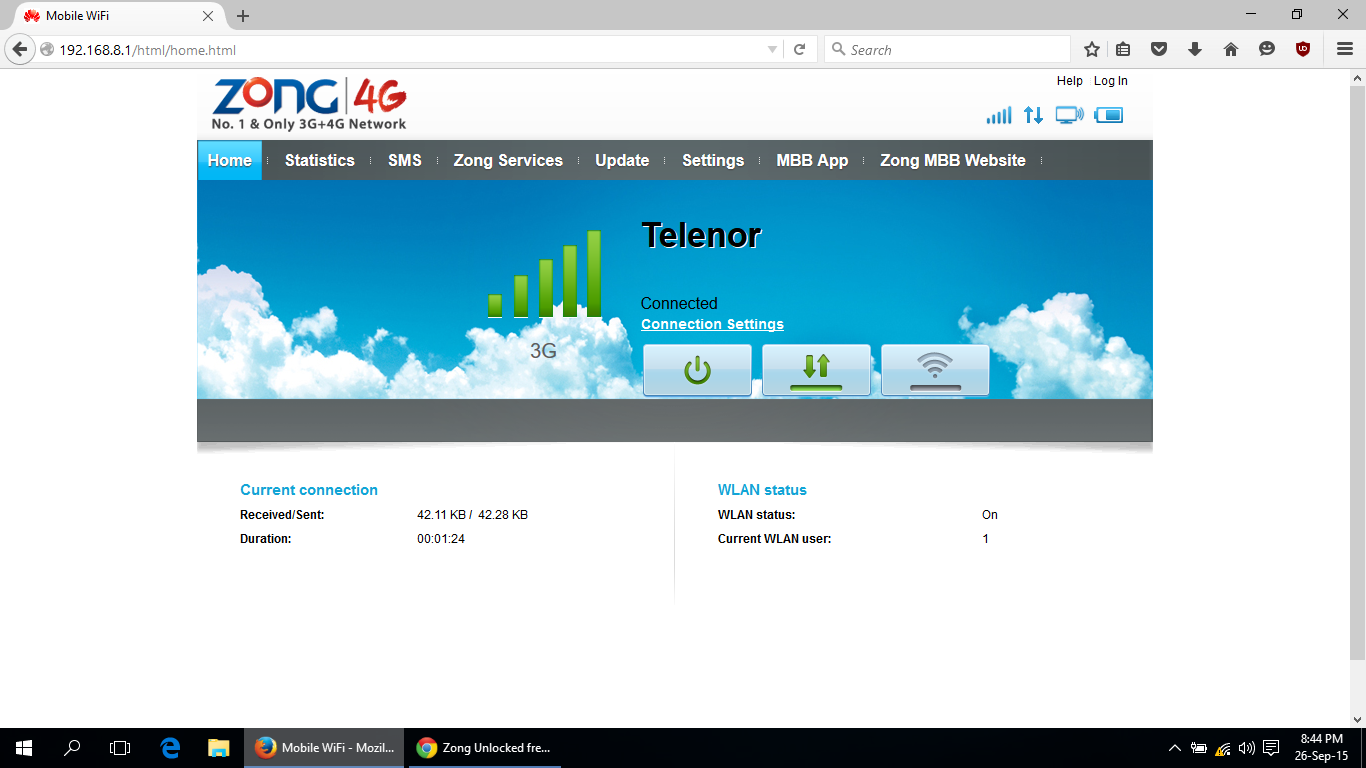The width and height of the screenshot is (1366, 768).
Task: Open the address bar history dropdown arrow
Action: point(772,50)
